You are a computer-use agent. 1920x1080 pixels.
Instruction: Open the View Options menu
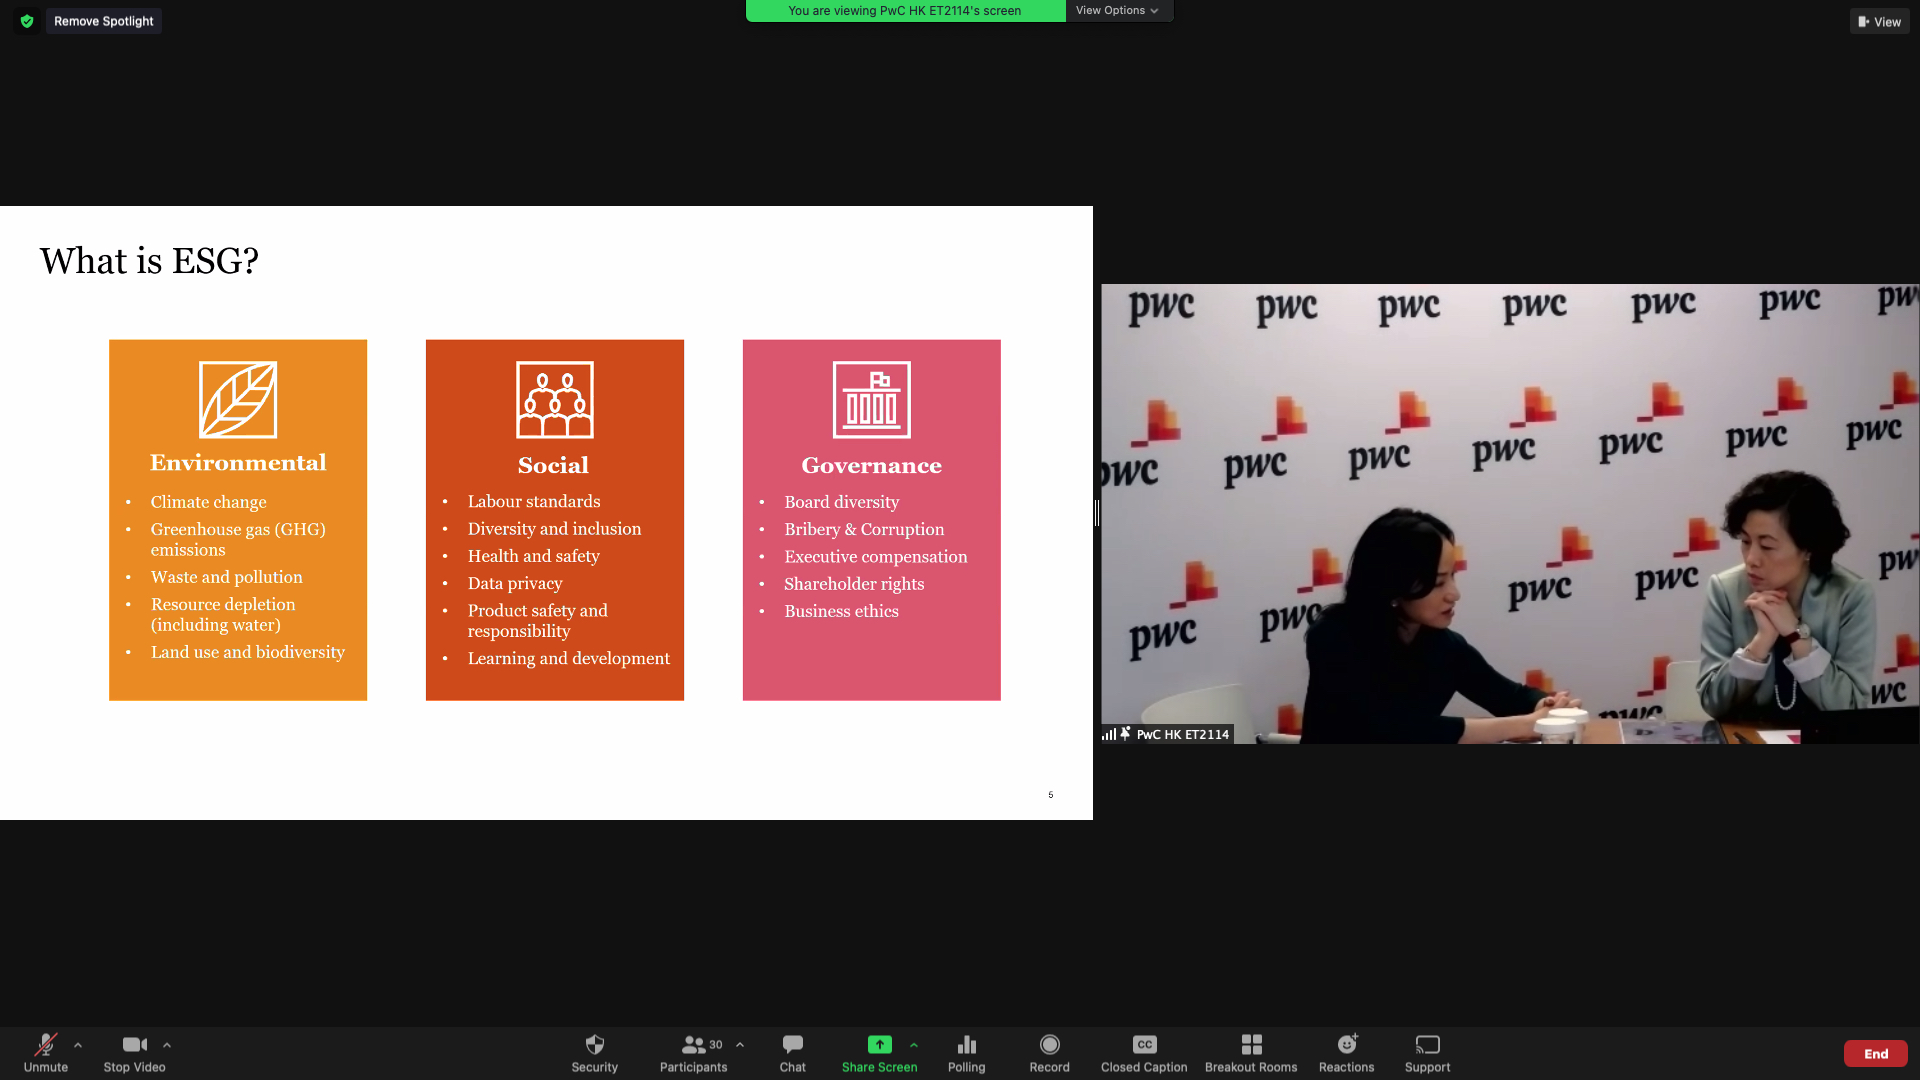[1117, 11]
